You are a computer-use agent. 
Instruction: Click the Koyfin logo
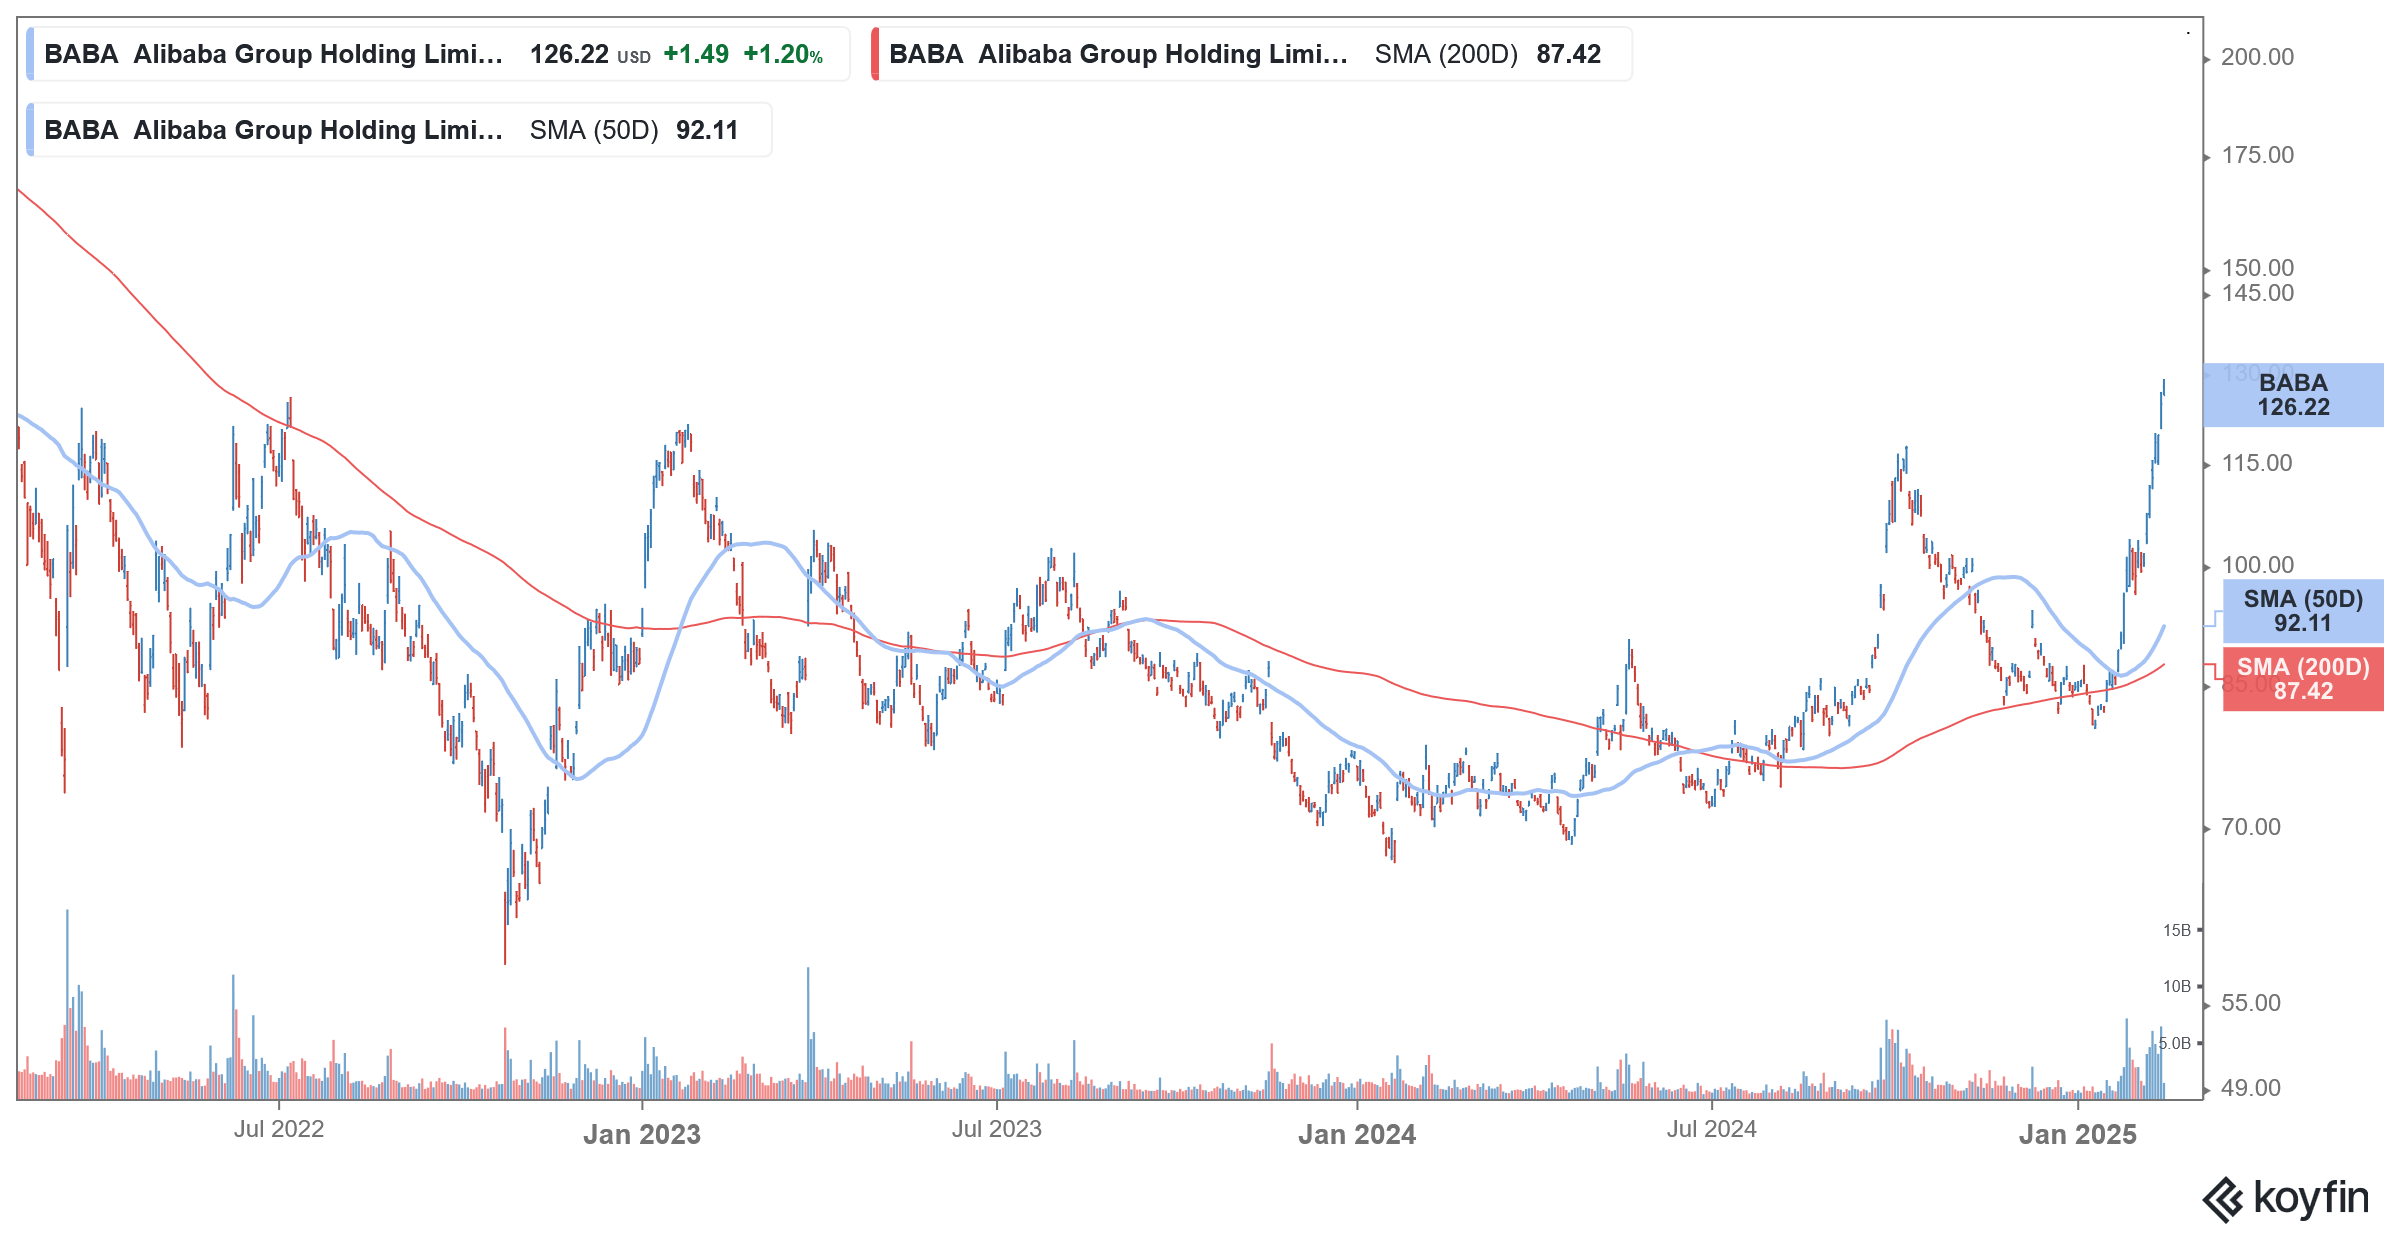tap(2286, 1198)
